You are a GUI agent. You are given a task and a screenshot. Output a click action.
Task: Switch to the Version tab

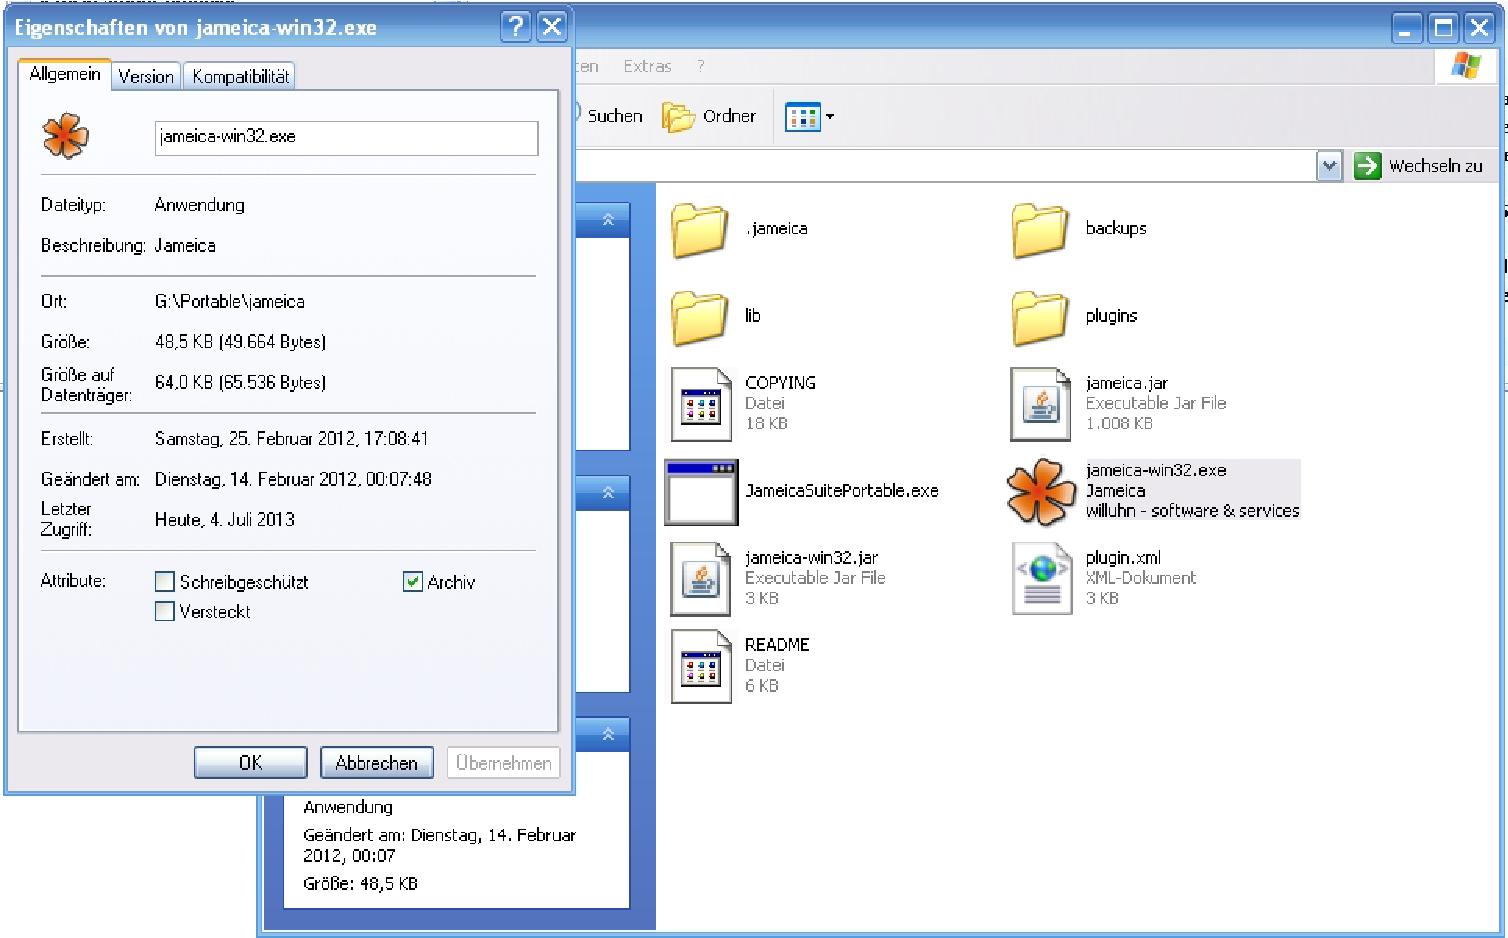[146, 76]
